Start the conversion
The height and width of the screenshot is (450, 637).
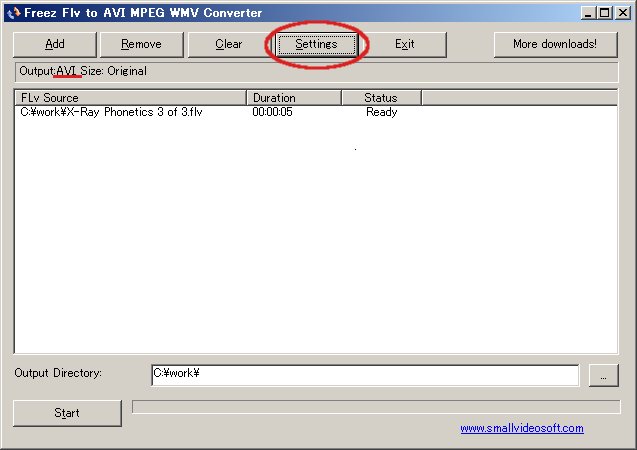click(67, 413)
